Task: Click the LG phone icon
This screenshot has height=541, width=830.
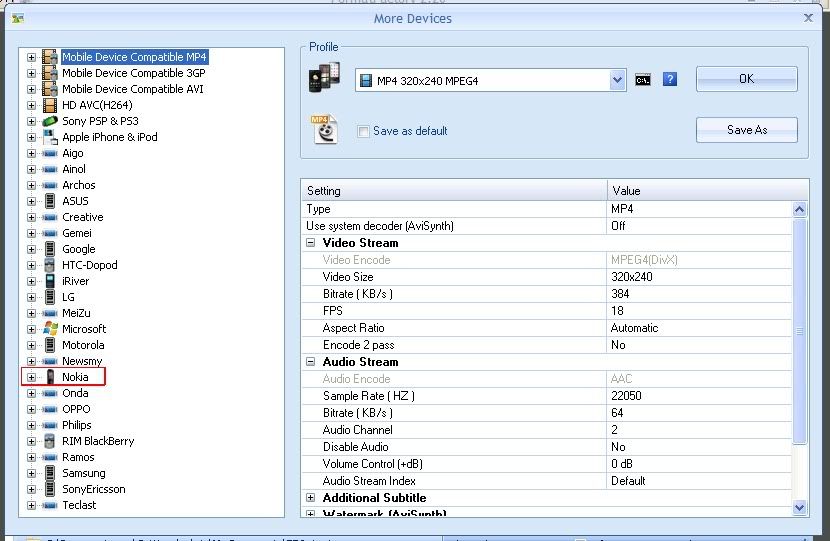Action: 50,297
